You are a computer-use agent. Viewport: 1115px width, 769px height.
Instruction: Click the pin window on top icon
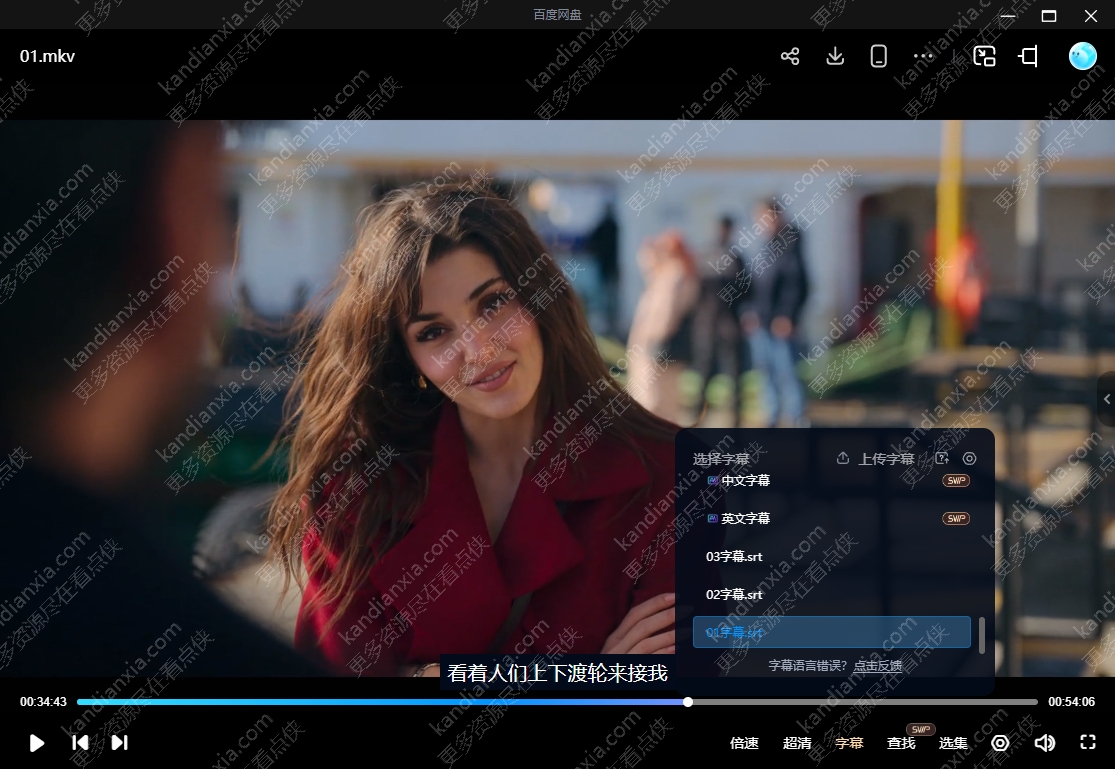[x=1028, y=56]
